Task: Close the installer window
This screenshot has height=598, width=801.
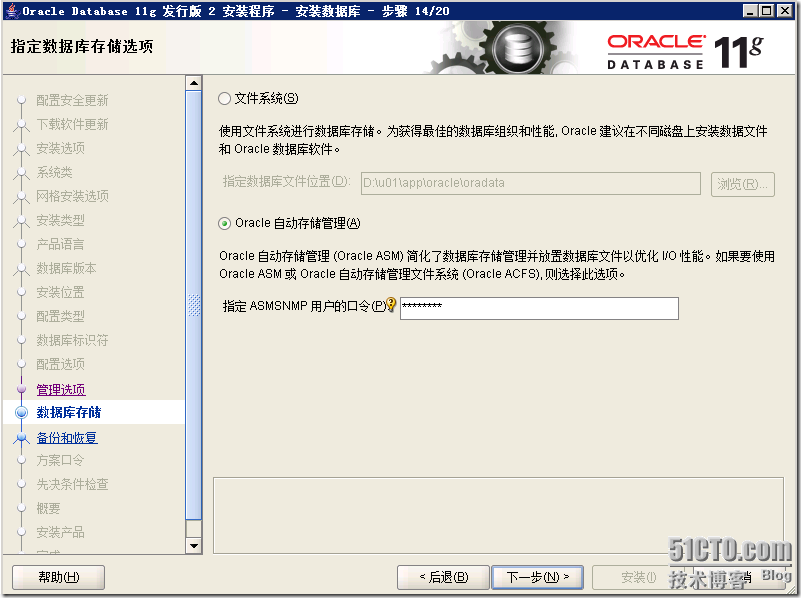Action: [x=785, y=11]
